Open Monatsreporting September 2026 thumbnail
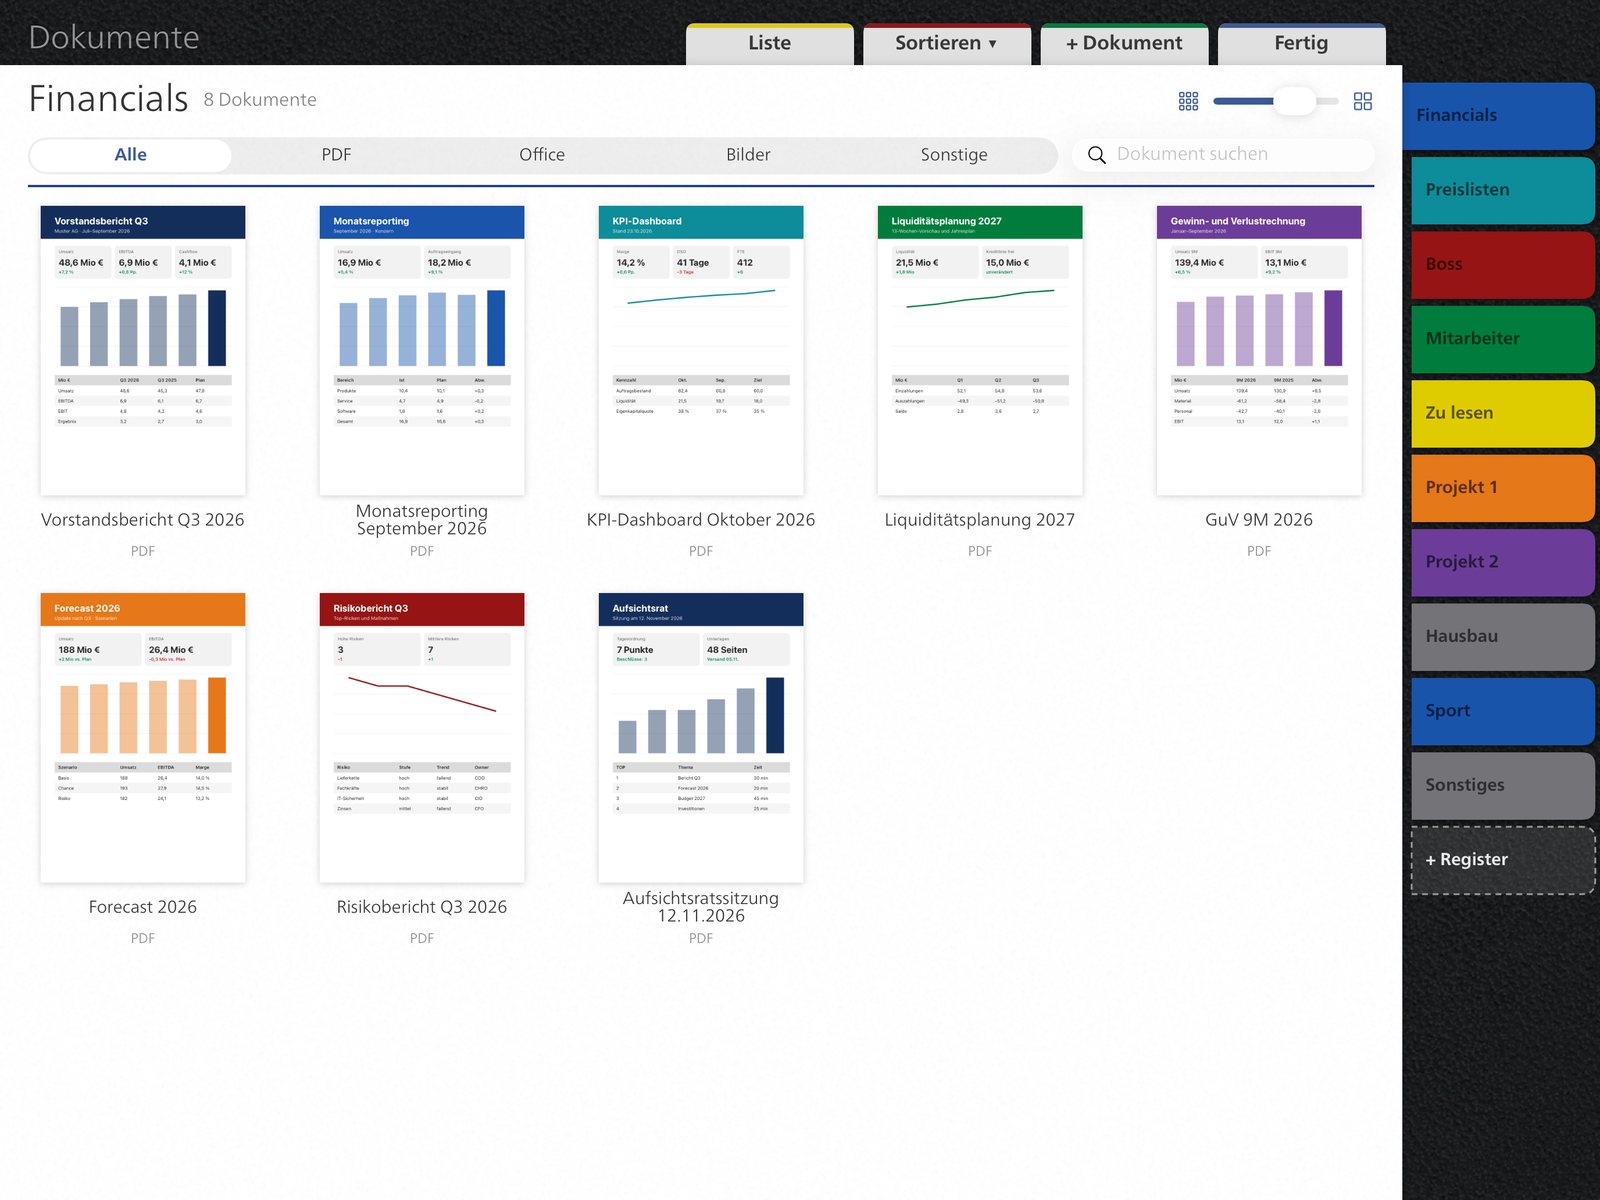Image resolution: width=1600 pixels, height=1200 pixels. tap(422, 350)
